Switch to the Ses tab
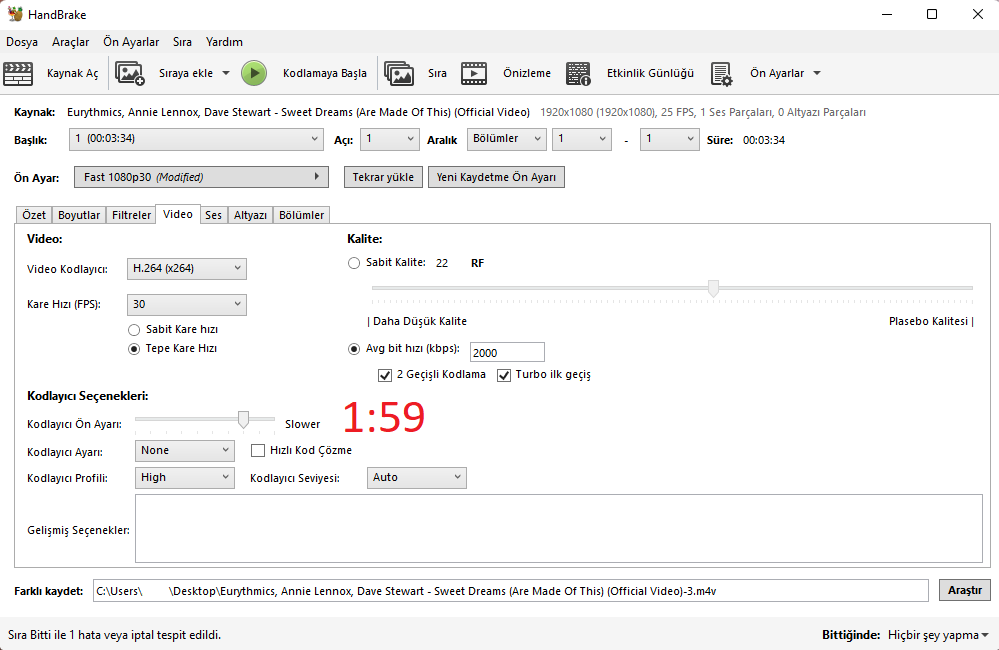 [x=213, y=215]
